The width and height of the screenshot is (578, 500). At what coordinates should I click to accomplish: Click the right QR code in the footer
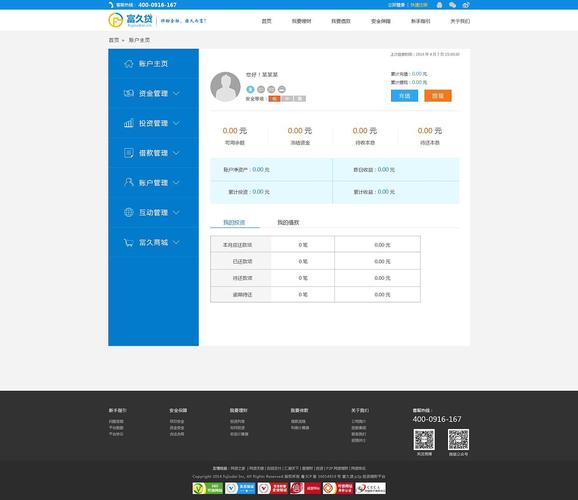pyautogui.click(x=459, y=440)
